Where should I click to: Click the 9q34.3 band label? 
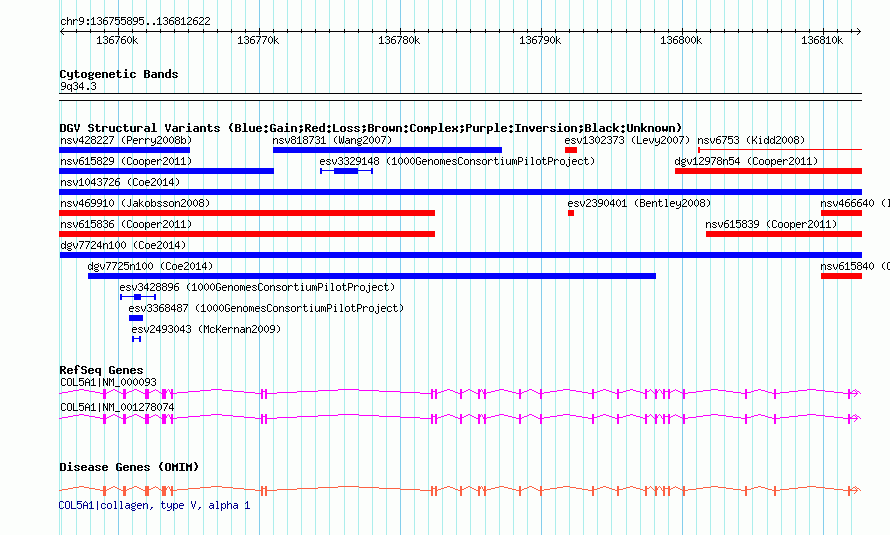click(x=78, y=86)
